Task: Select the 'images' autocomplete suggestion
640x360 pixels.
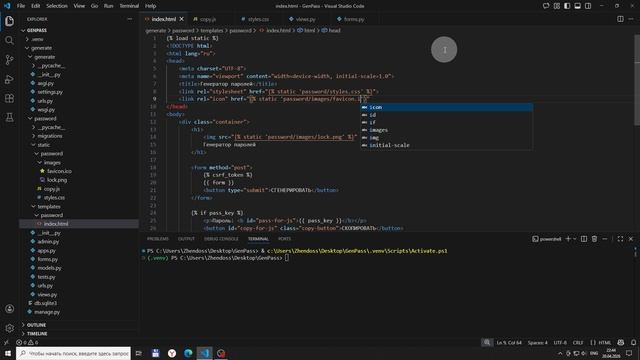Action: 446,130
